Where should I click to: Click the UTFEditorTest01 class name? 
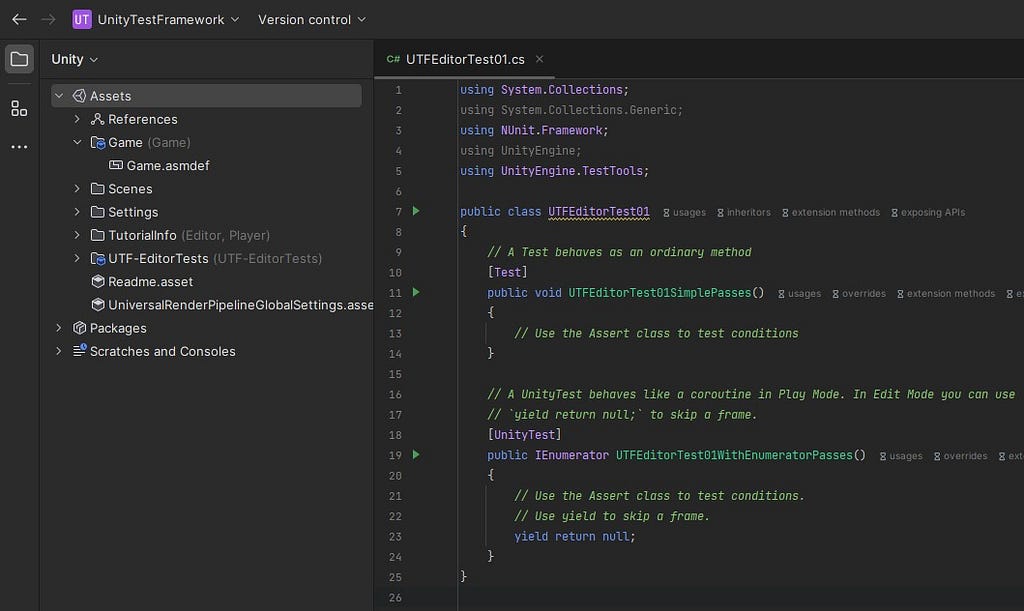(599, 212)
